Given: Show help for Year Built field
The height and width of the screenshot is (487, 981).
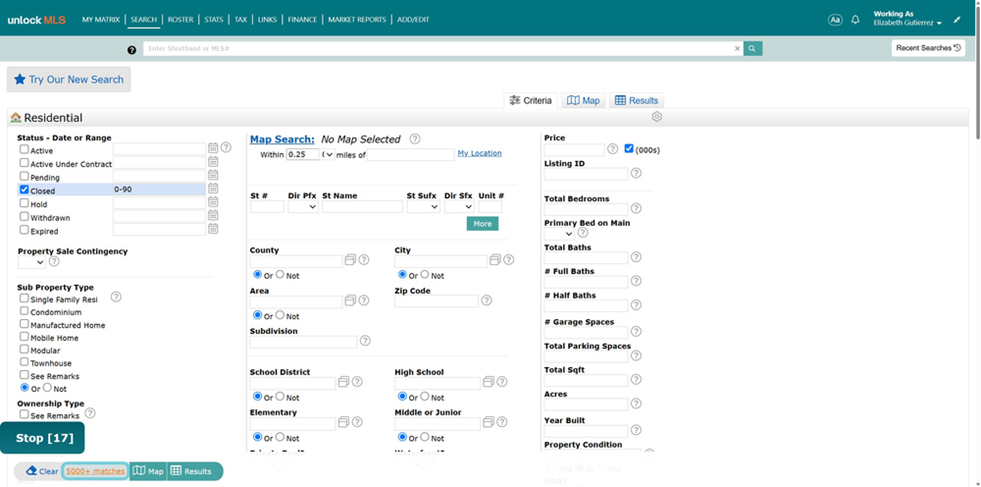Looking at the screenshot, I should coord(636,430).
